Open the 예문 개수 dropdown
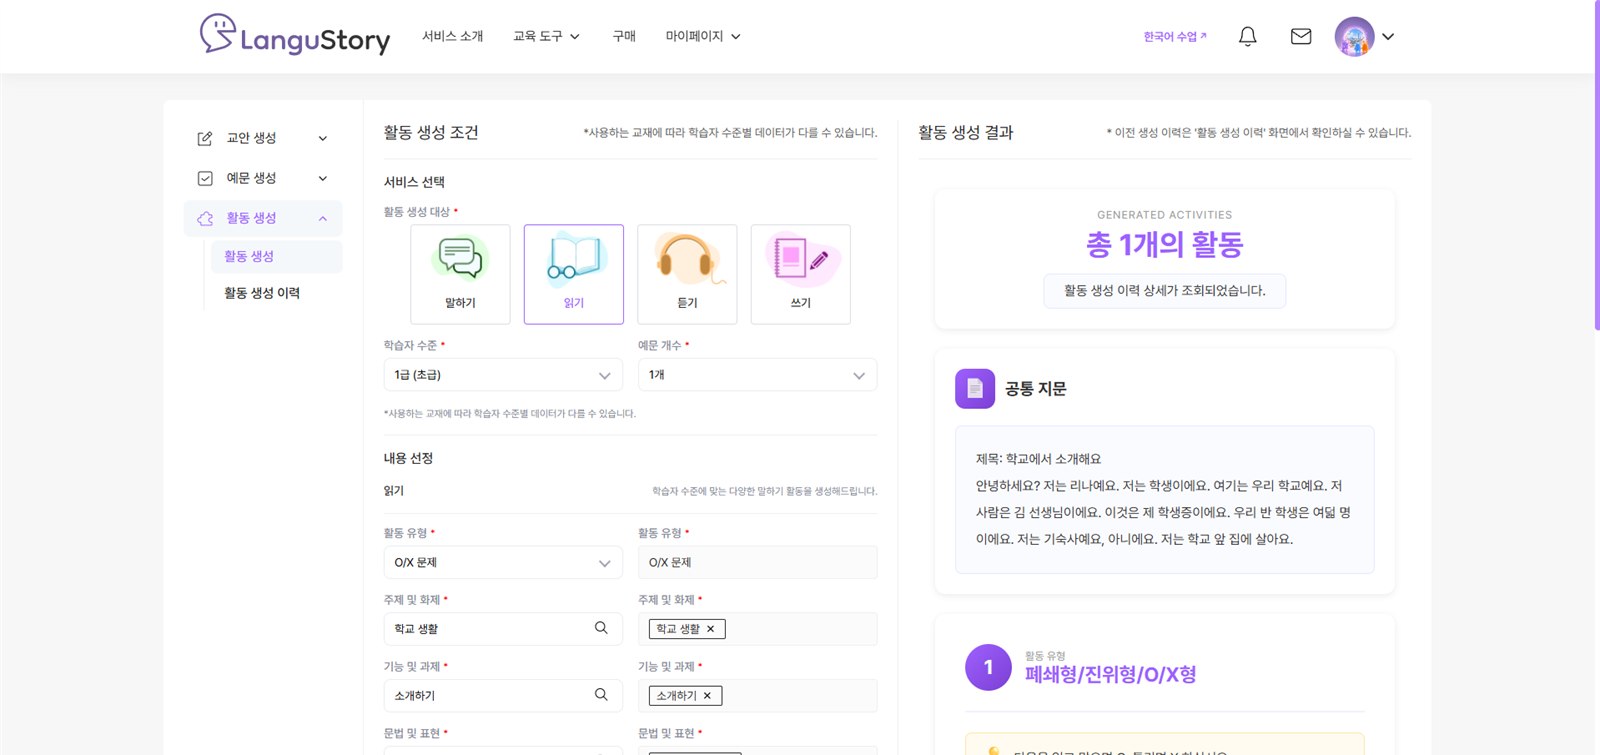Screen dimensions: 1600x755 point(758,375)
